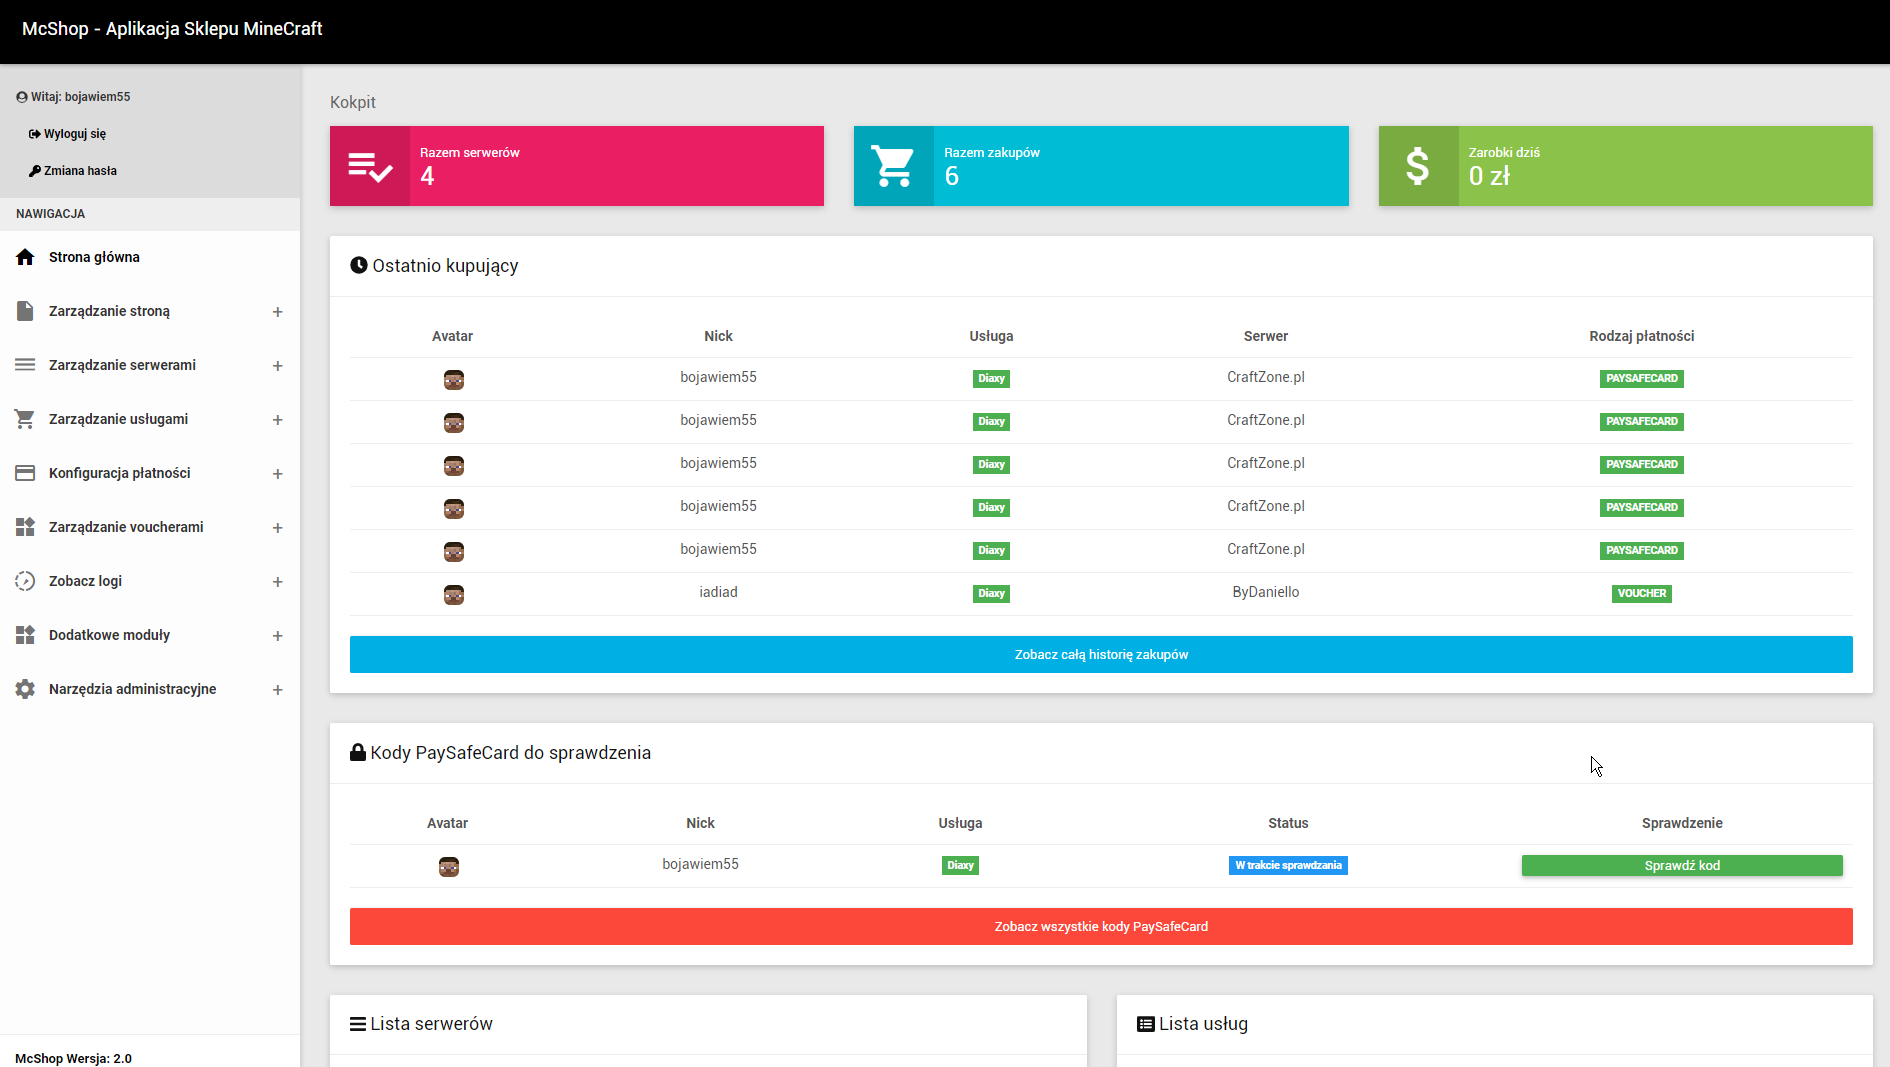
Task: Click the avatar of buyer iadiad
Action: point(453,595)
